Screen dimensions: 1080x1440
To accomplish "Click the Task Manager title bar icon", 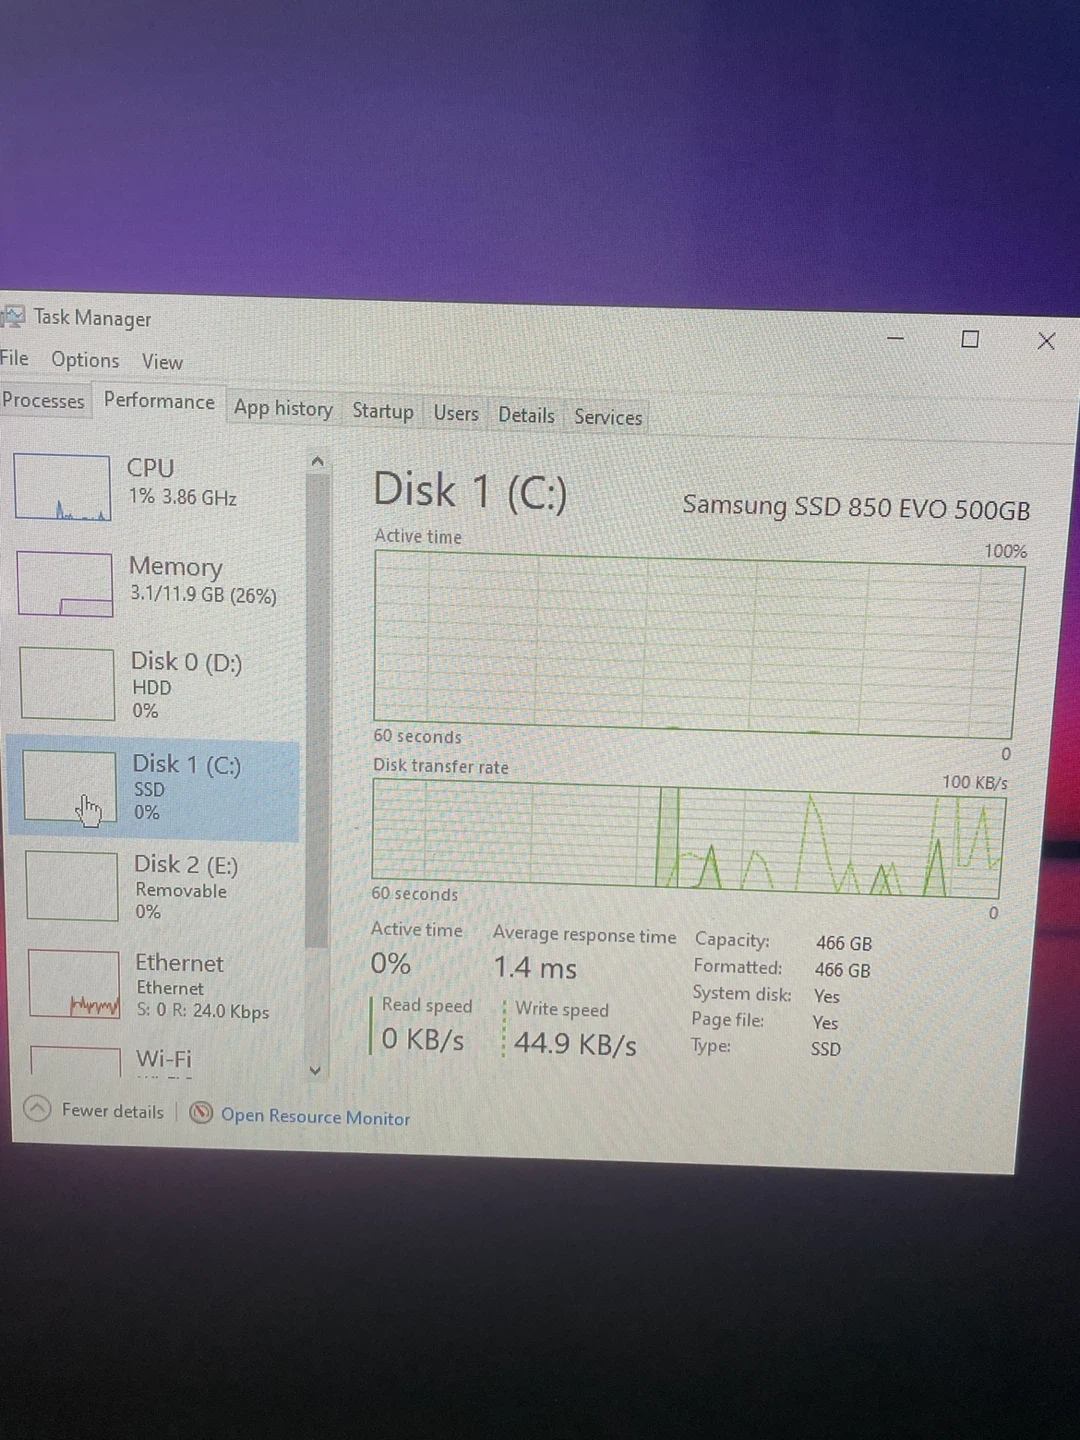I will point(12,317).
